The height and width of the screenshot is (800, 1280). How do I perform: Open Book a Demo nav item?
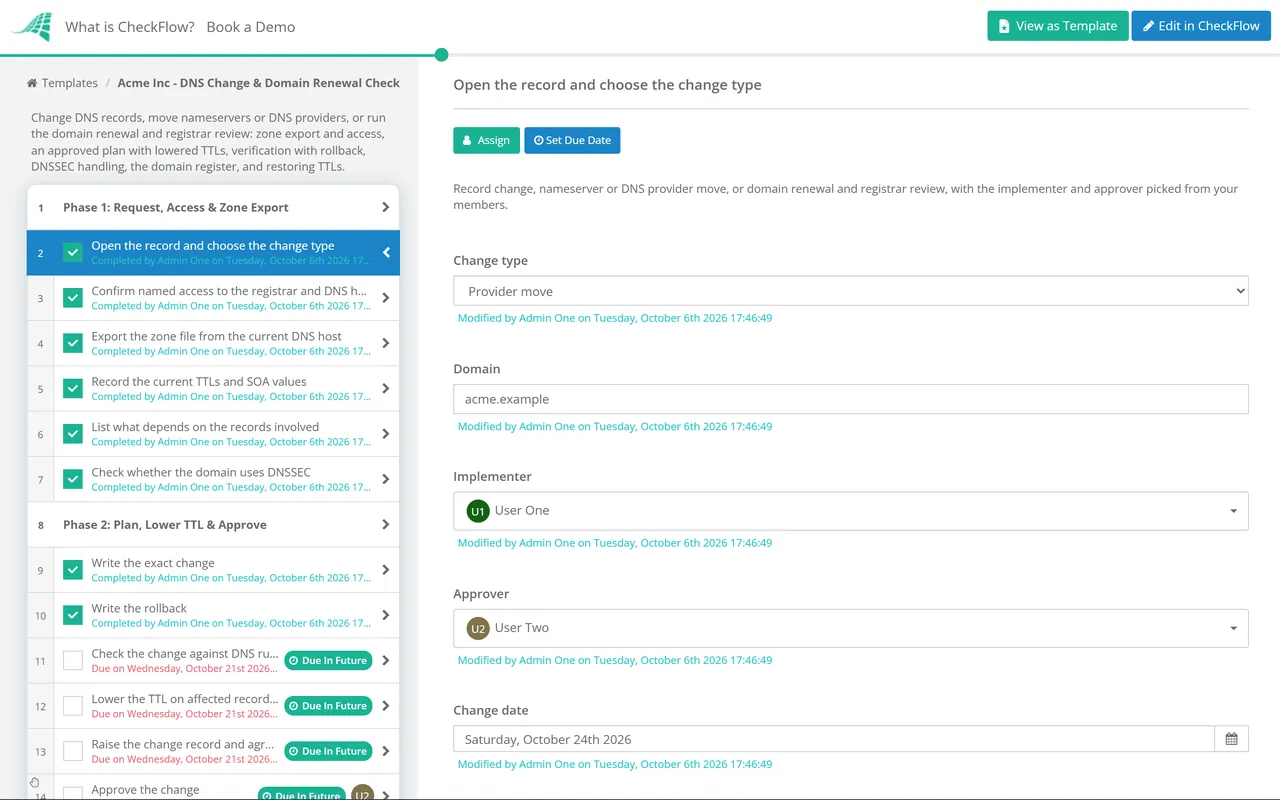pyautogui.click(x=251, y=27)
